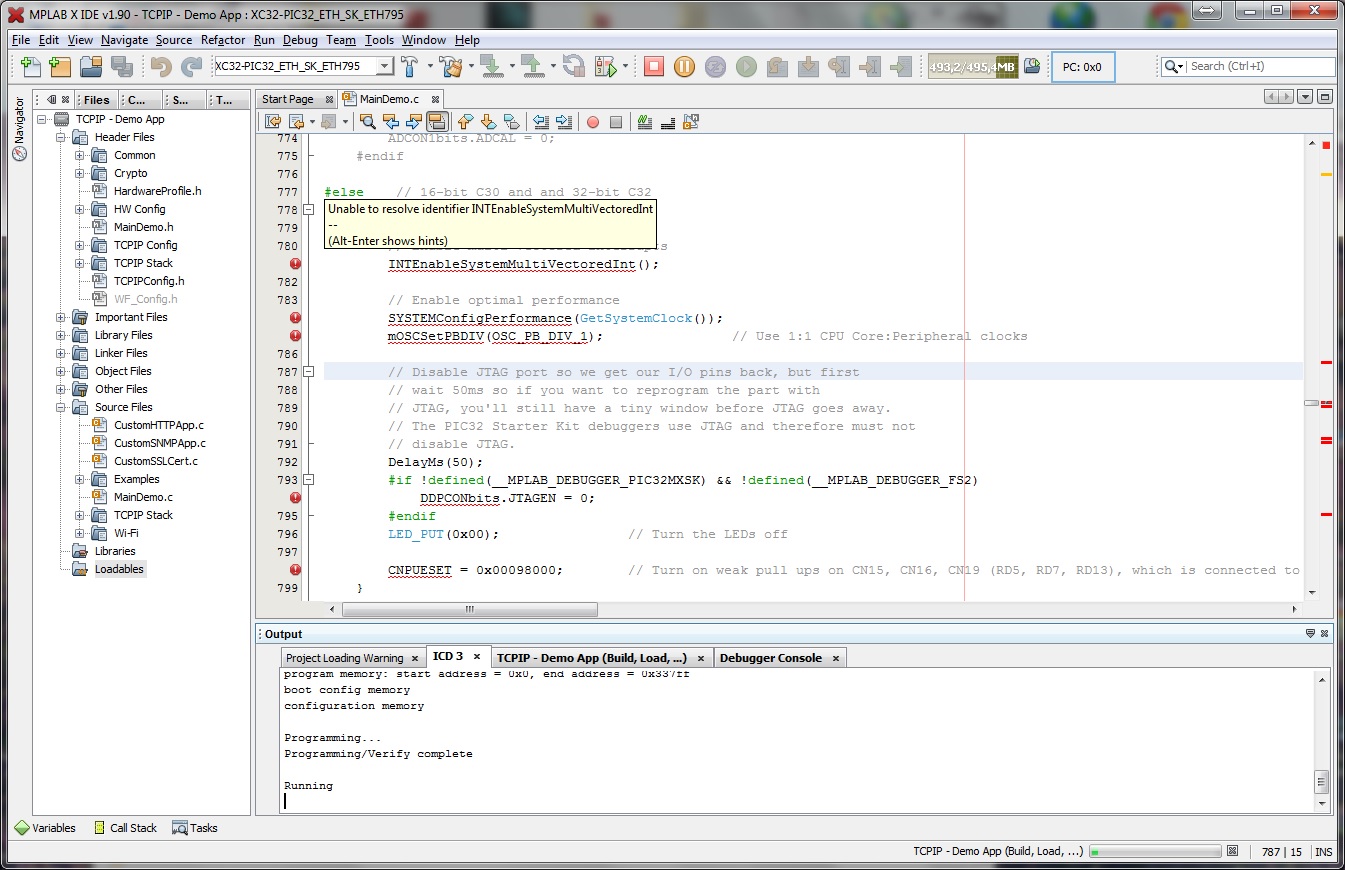1345x870 pixels.
Task: Expand the TCPIP Stack header folder
Action: (80, 263)
